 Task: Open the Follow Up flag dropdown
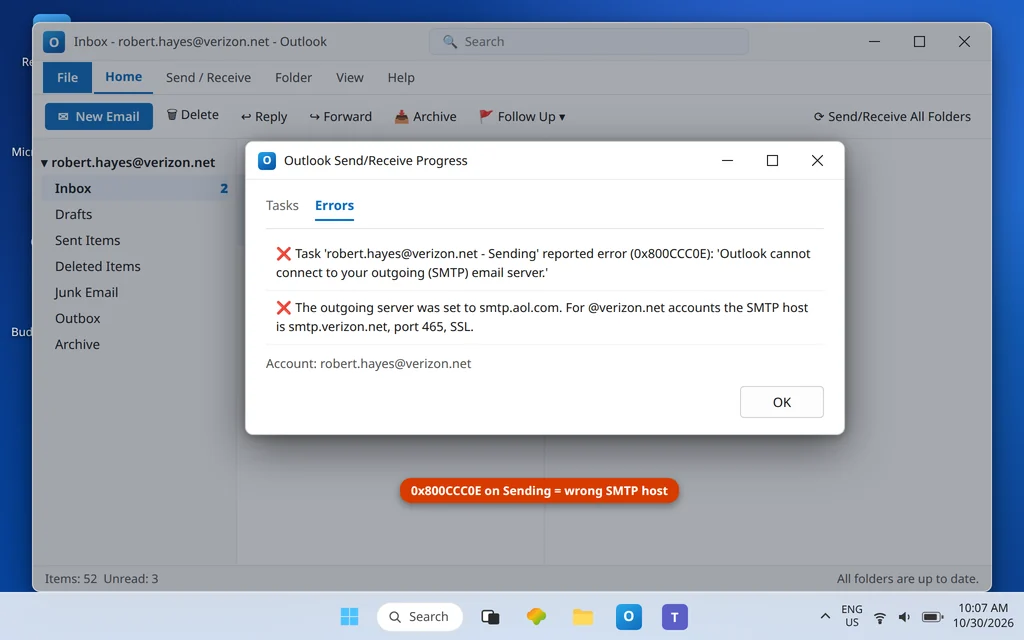pyautogui.click(x=522, y=116)
